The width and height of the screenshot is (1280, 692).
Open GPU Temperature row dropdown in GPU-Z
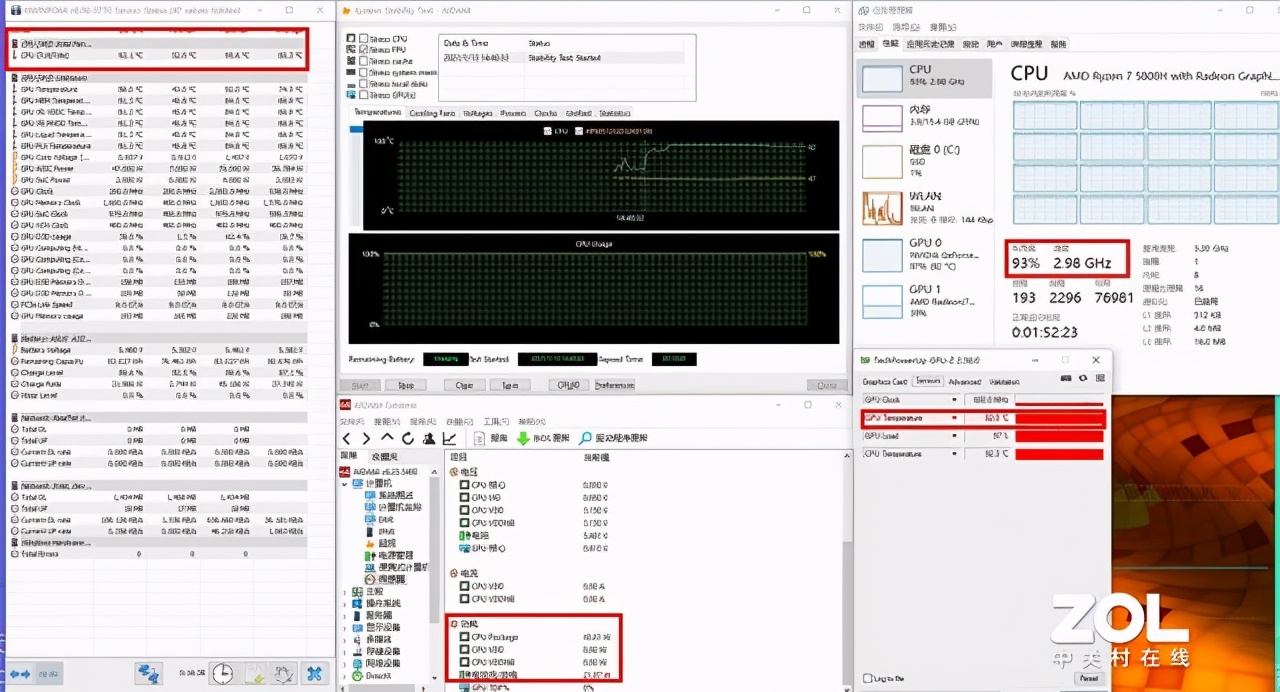pyautogui.click(x=954, y=418)
